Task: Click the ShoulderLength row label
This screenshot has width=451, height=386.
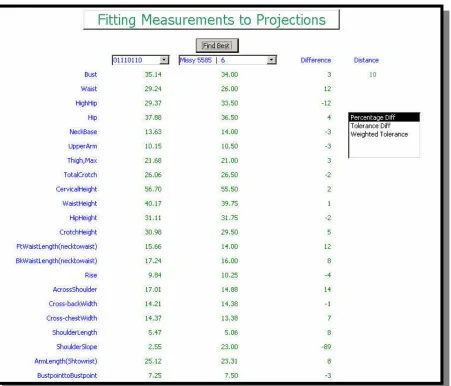Action: (x=75, y=332)
